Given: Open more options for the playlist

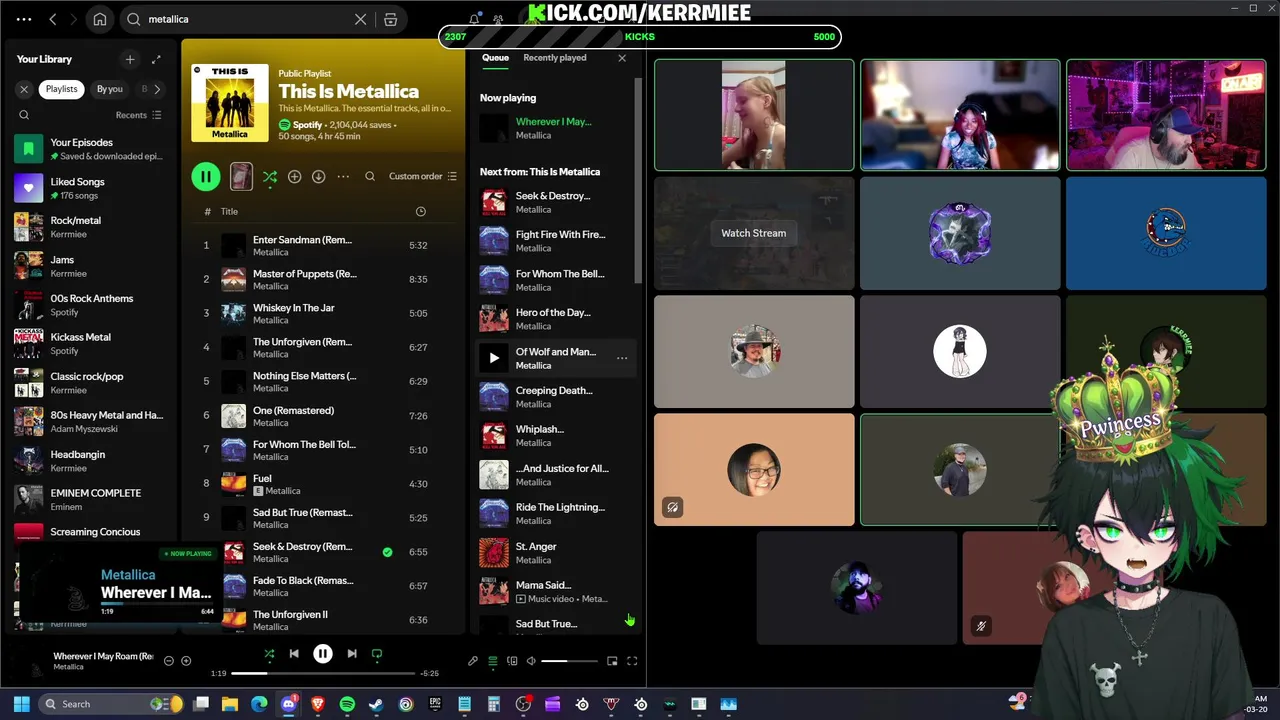Looking at the screenshot, I should pos(343,177).
